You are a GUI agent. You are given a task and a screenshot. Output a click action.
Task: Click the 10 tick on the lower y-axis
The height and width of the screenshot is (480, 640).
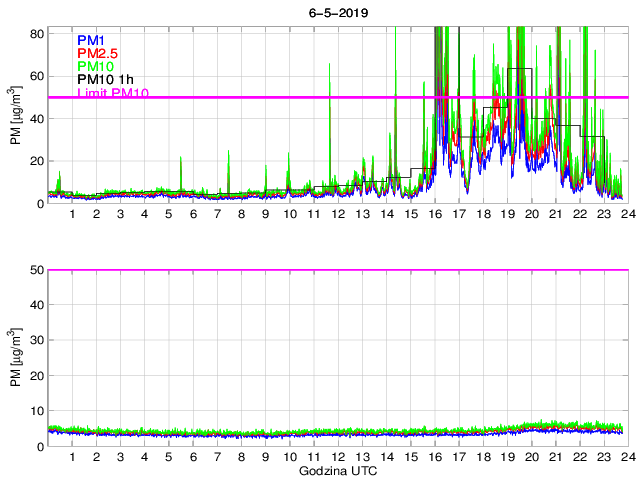pyautogui.click(x=36, y=411)
